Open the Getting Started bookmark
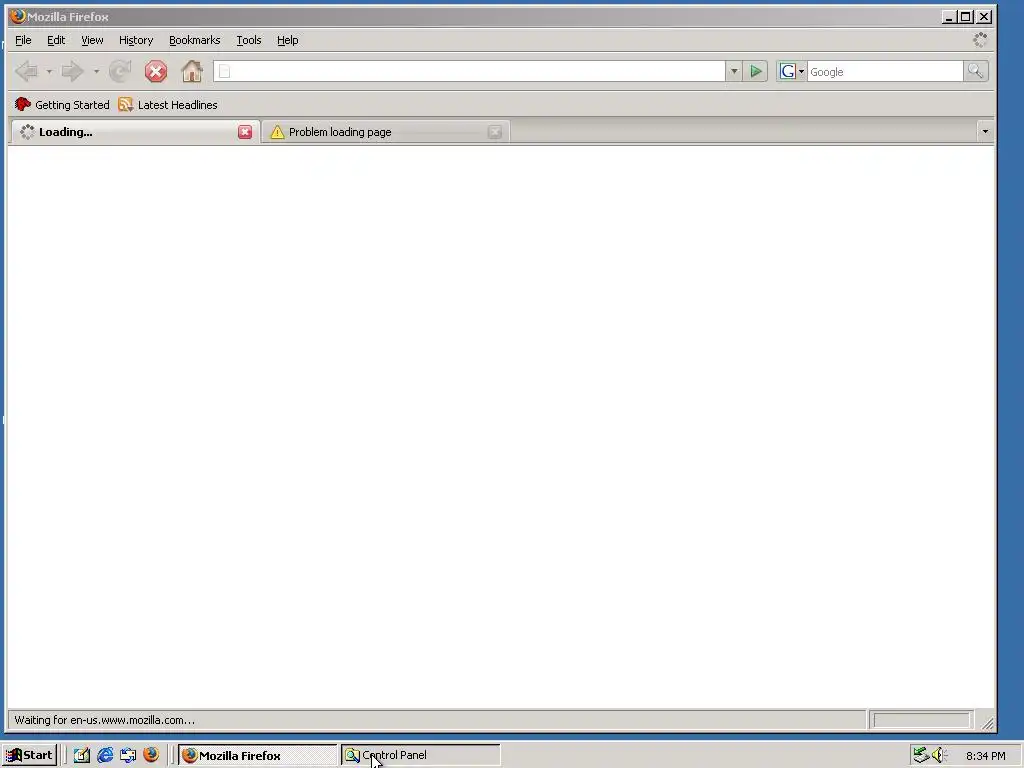This screenshot has height=768, width=1024. pos(62,104)
